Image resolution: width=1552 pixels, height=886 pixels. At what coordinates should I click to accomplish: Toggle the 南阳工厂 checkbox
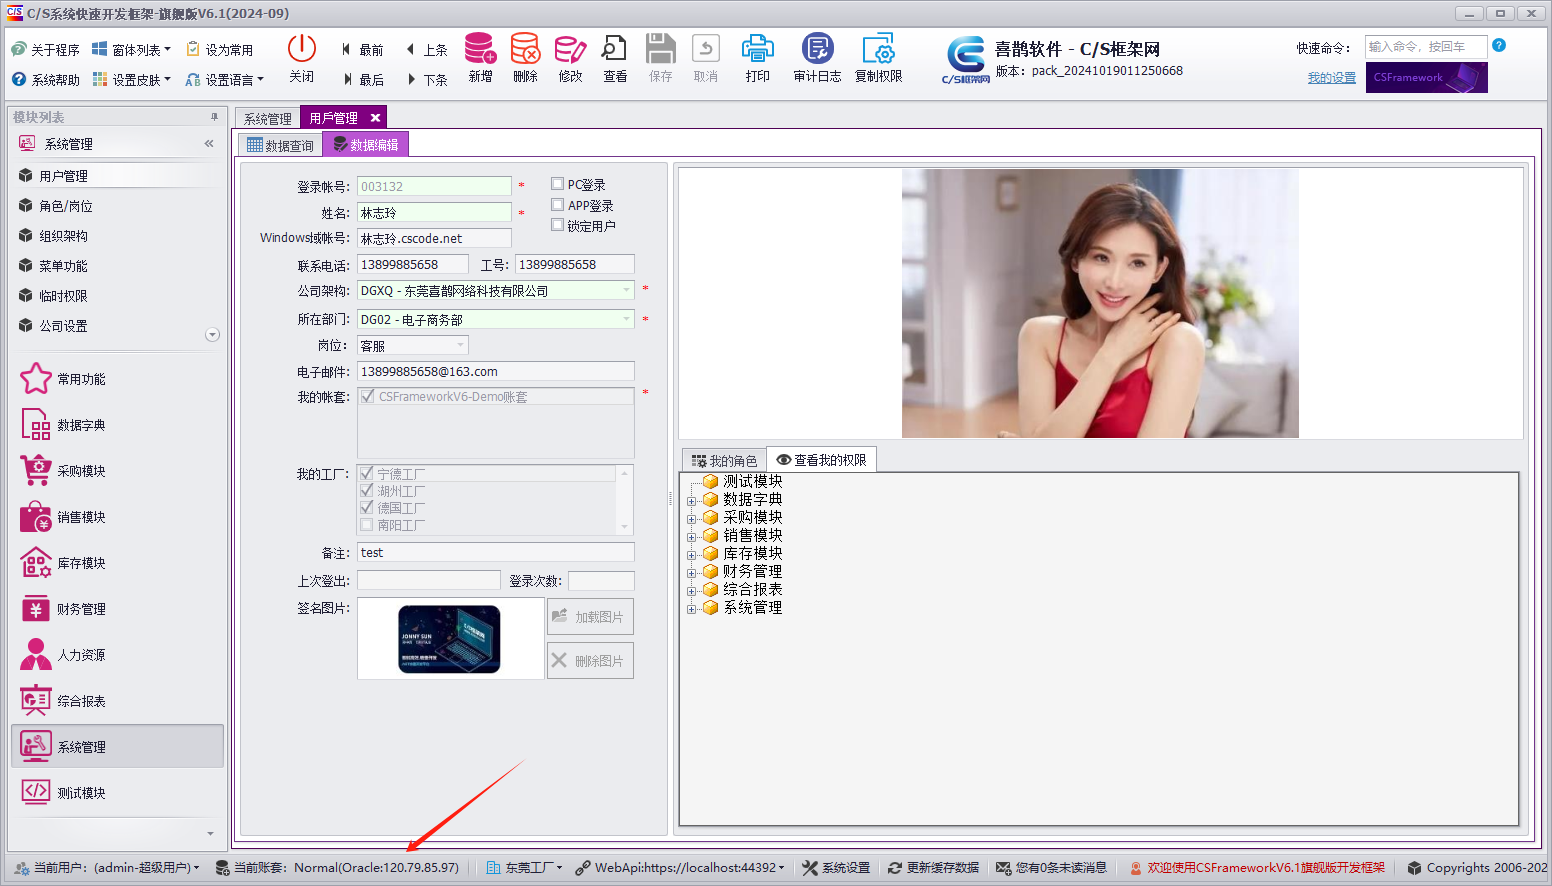367,524
